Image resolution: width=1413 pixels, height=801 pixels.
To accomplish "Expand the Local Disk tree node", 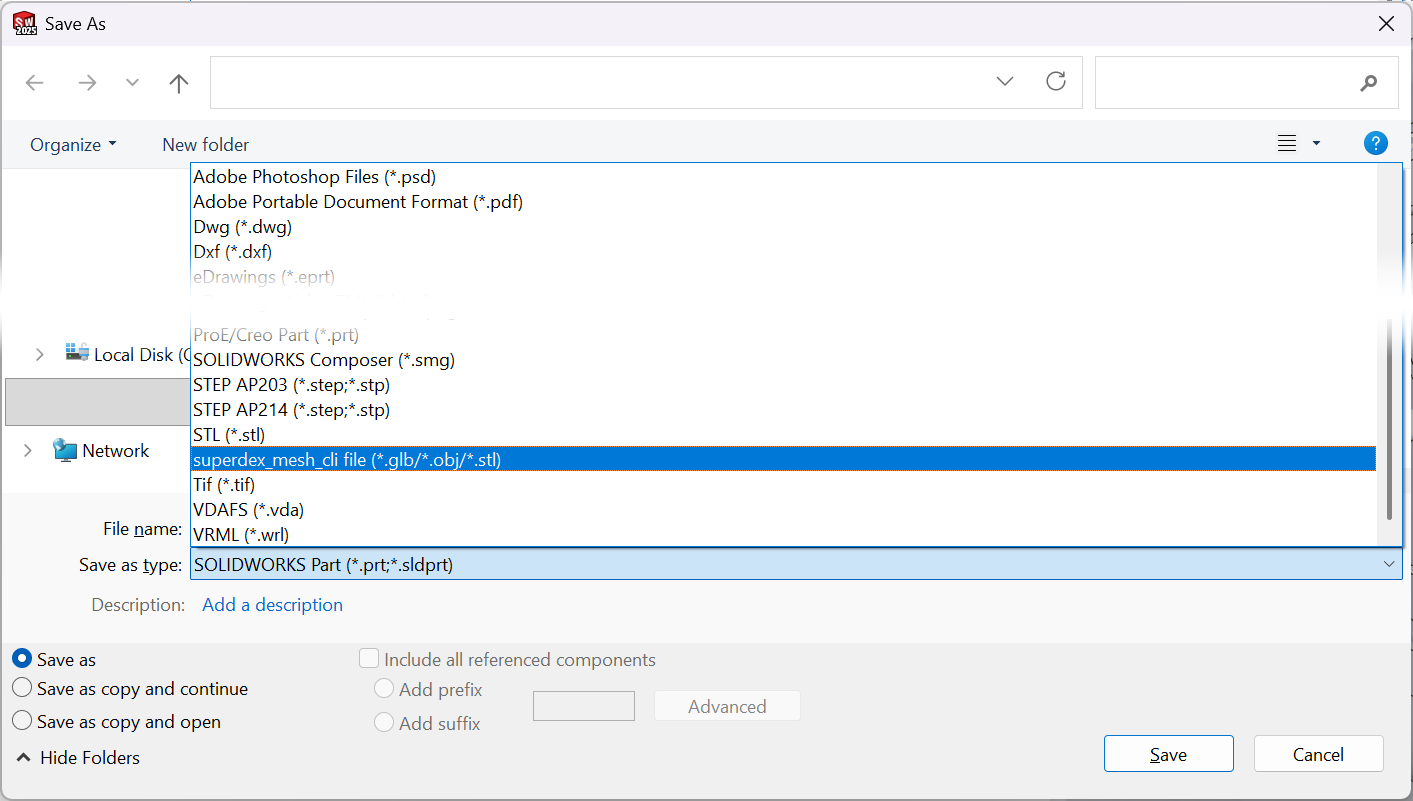I will coord(39,355).
